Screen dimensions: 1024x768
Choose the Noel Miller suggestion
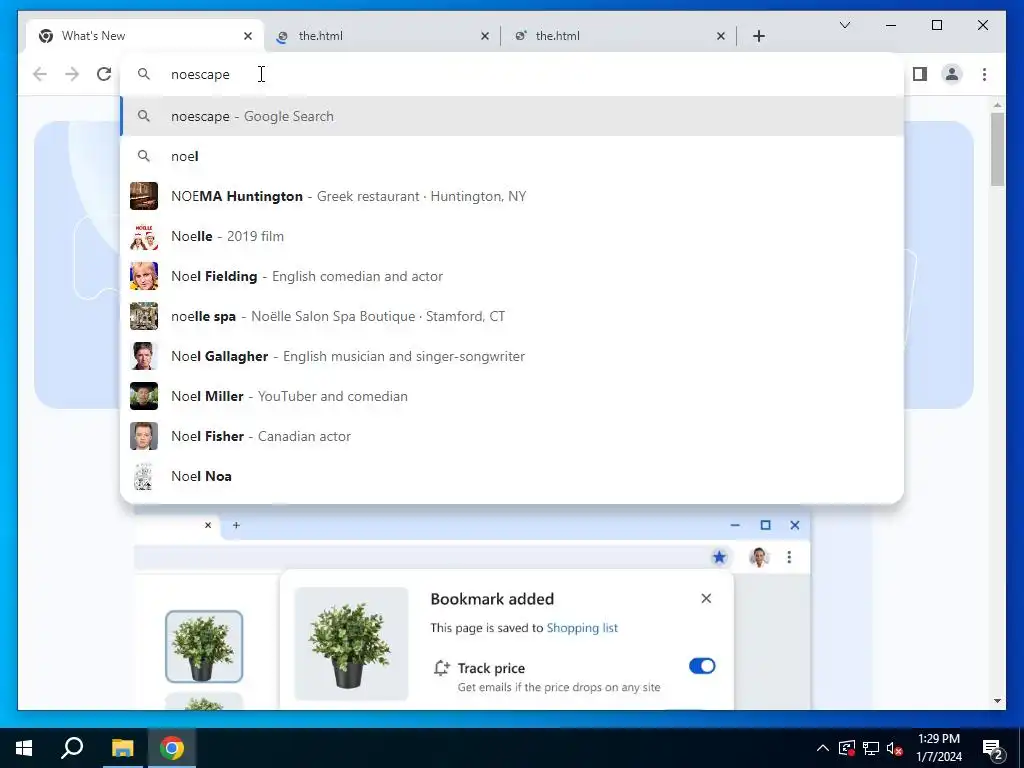(x=512, y=396)
